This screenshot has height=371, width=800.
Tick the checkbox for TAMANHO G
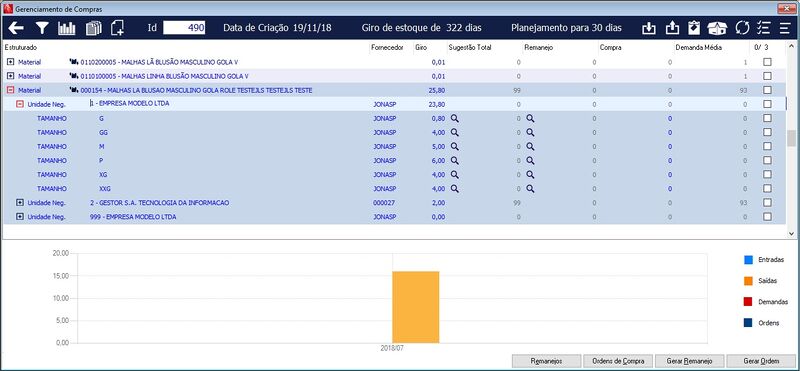coord(767,118)
